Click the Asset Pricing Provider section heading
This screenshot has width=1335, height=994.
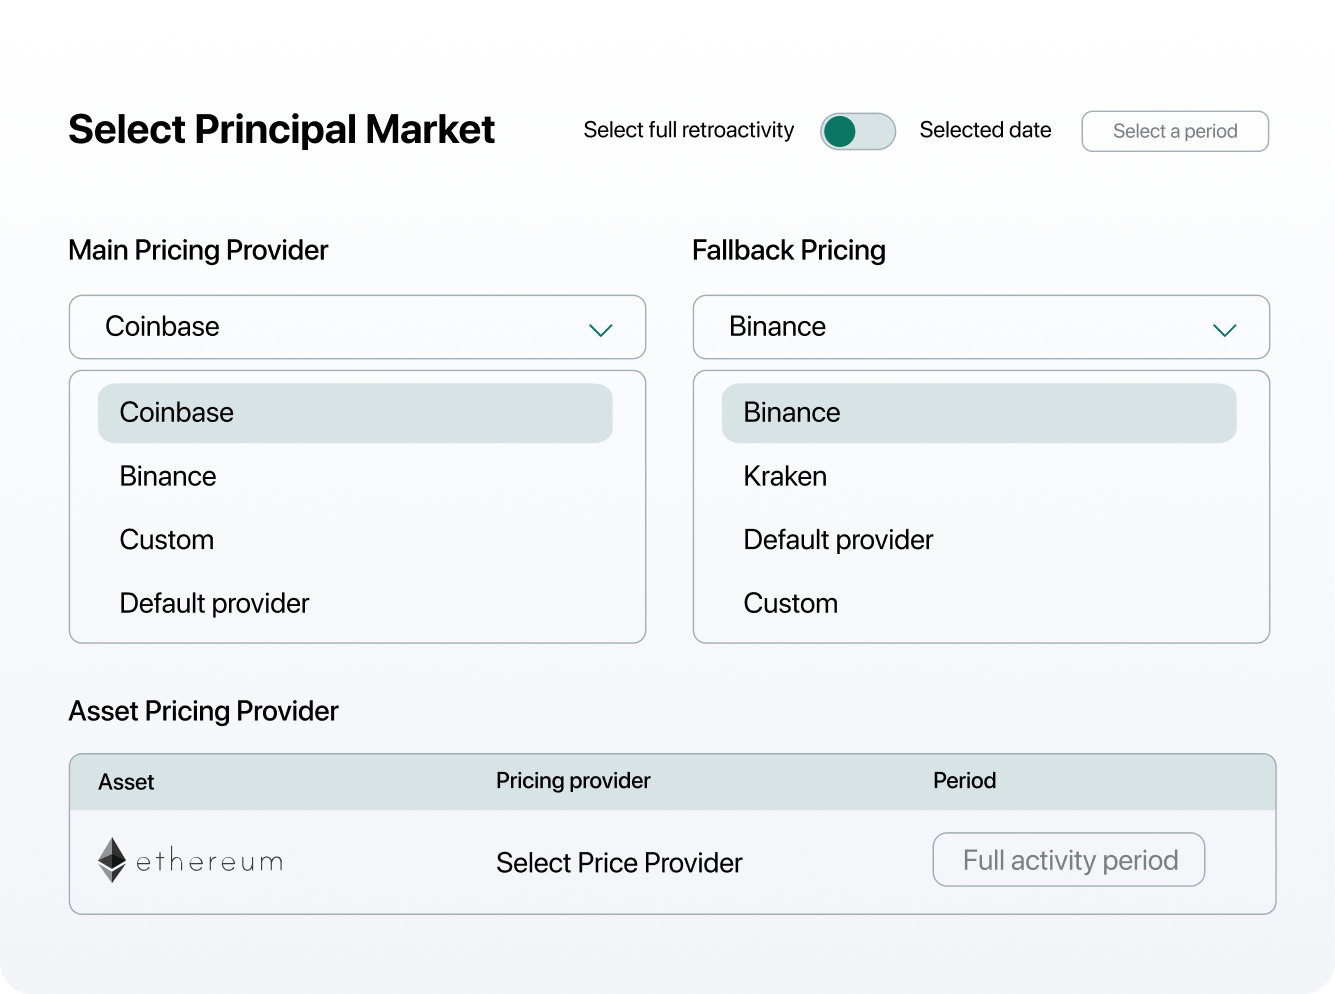click(x=204, y=711)
